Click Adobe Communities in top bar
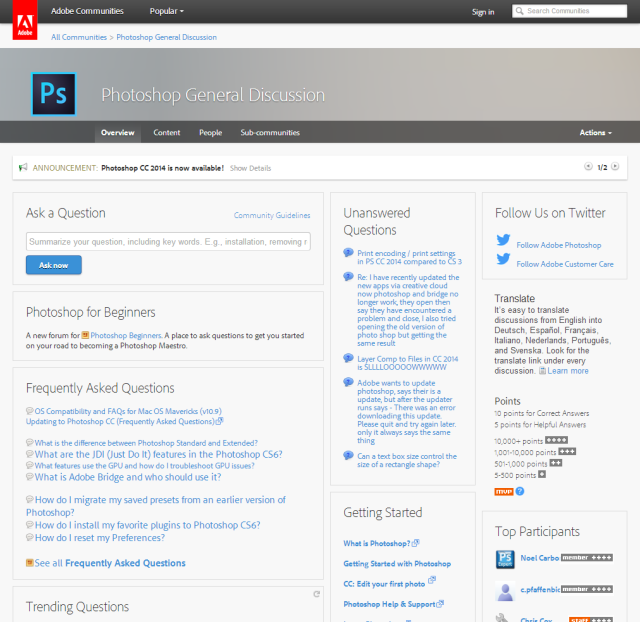 point(87,11)
